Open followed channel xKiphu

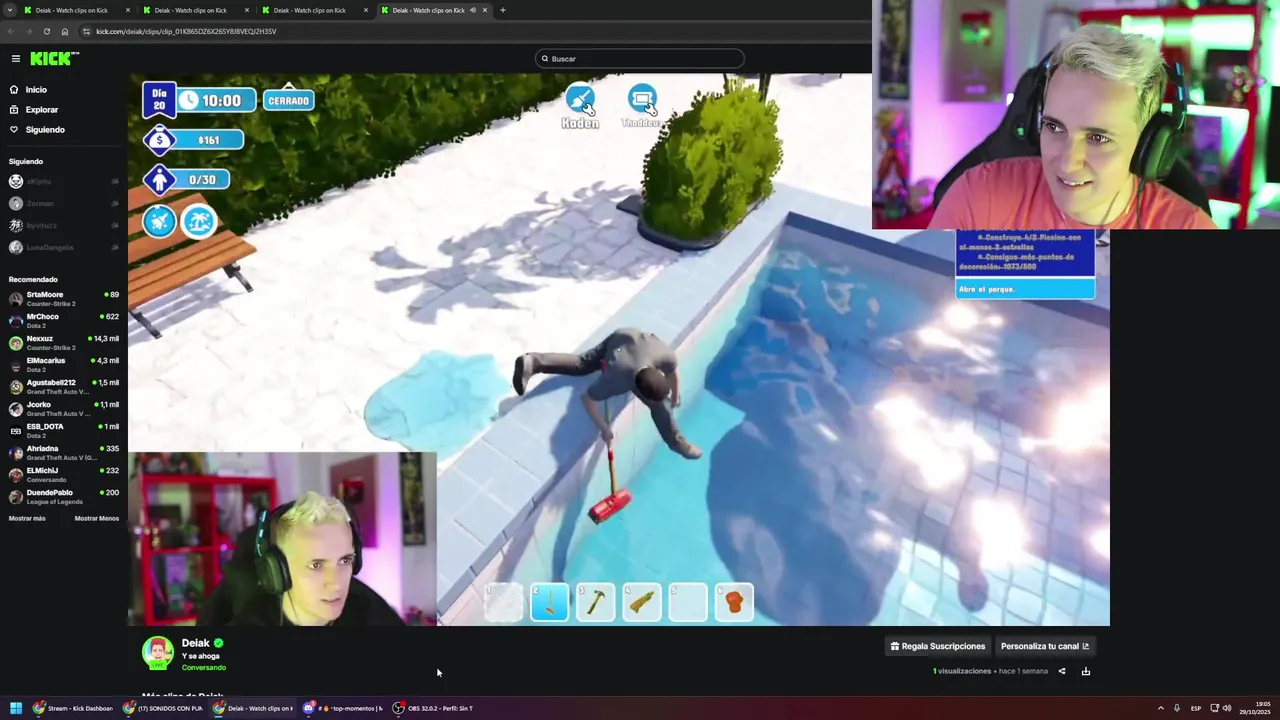[64, 181]
